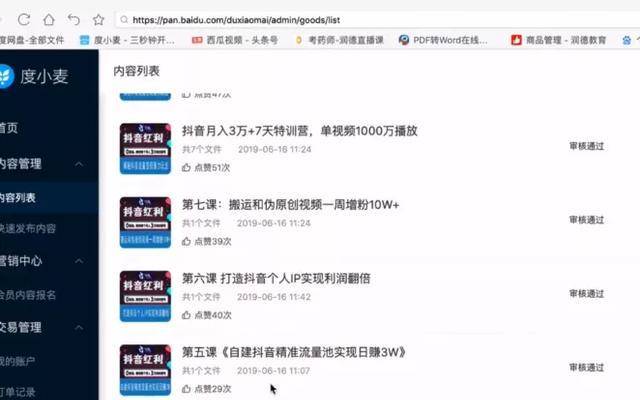Click thumbs-up icon showing 点赞40次

(x=186, y=315)
